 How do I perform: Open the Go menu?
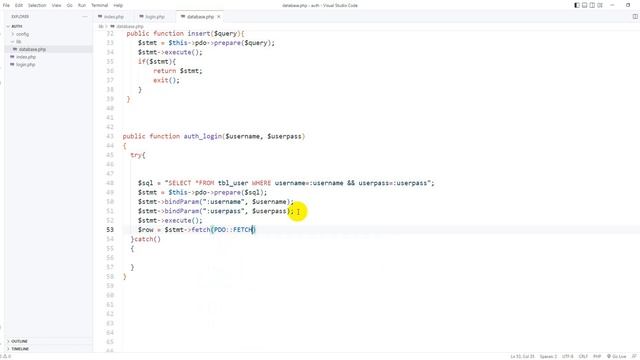[x=69, y=5]
